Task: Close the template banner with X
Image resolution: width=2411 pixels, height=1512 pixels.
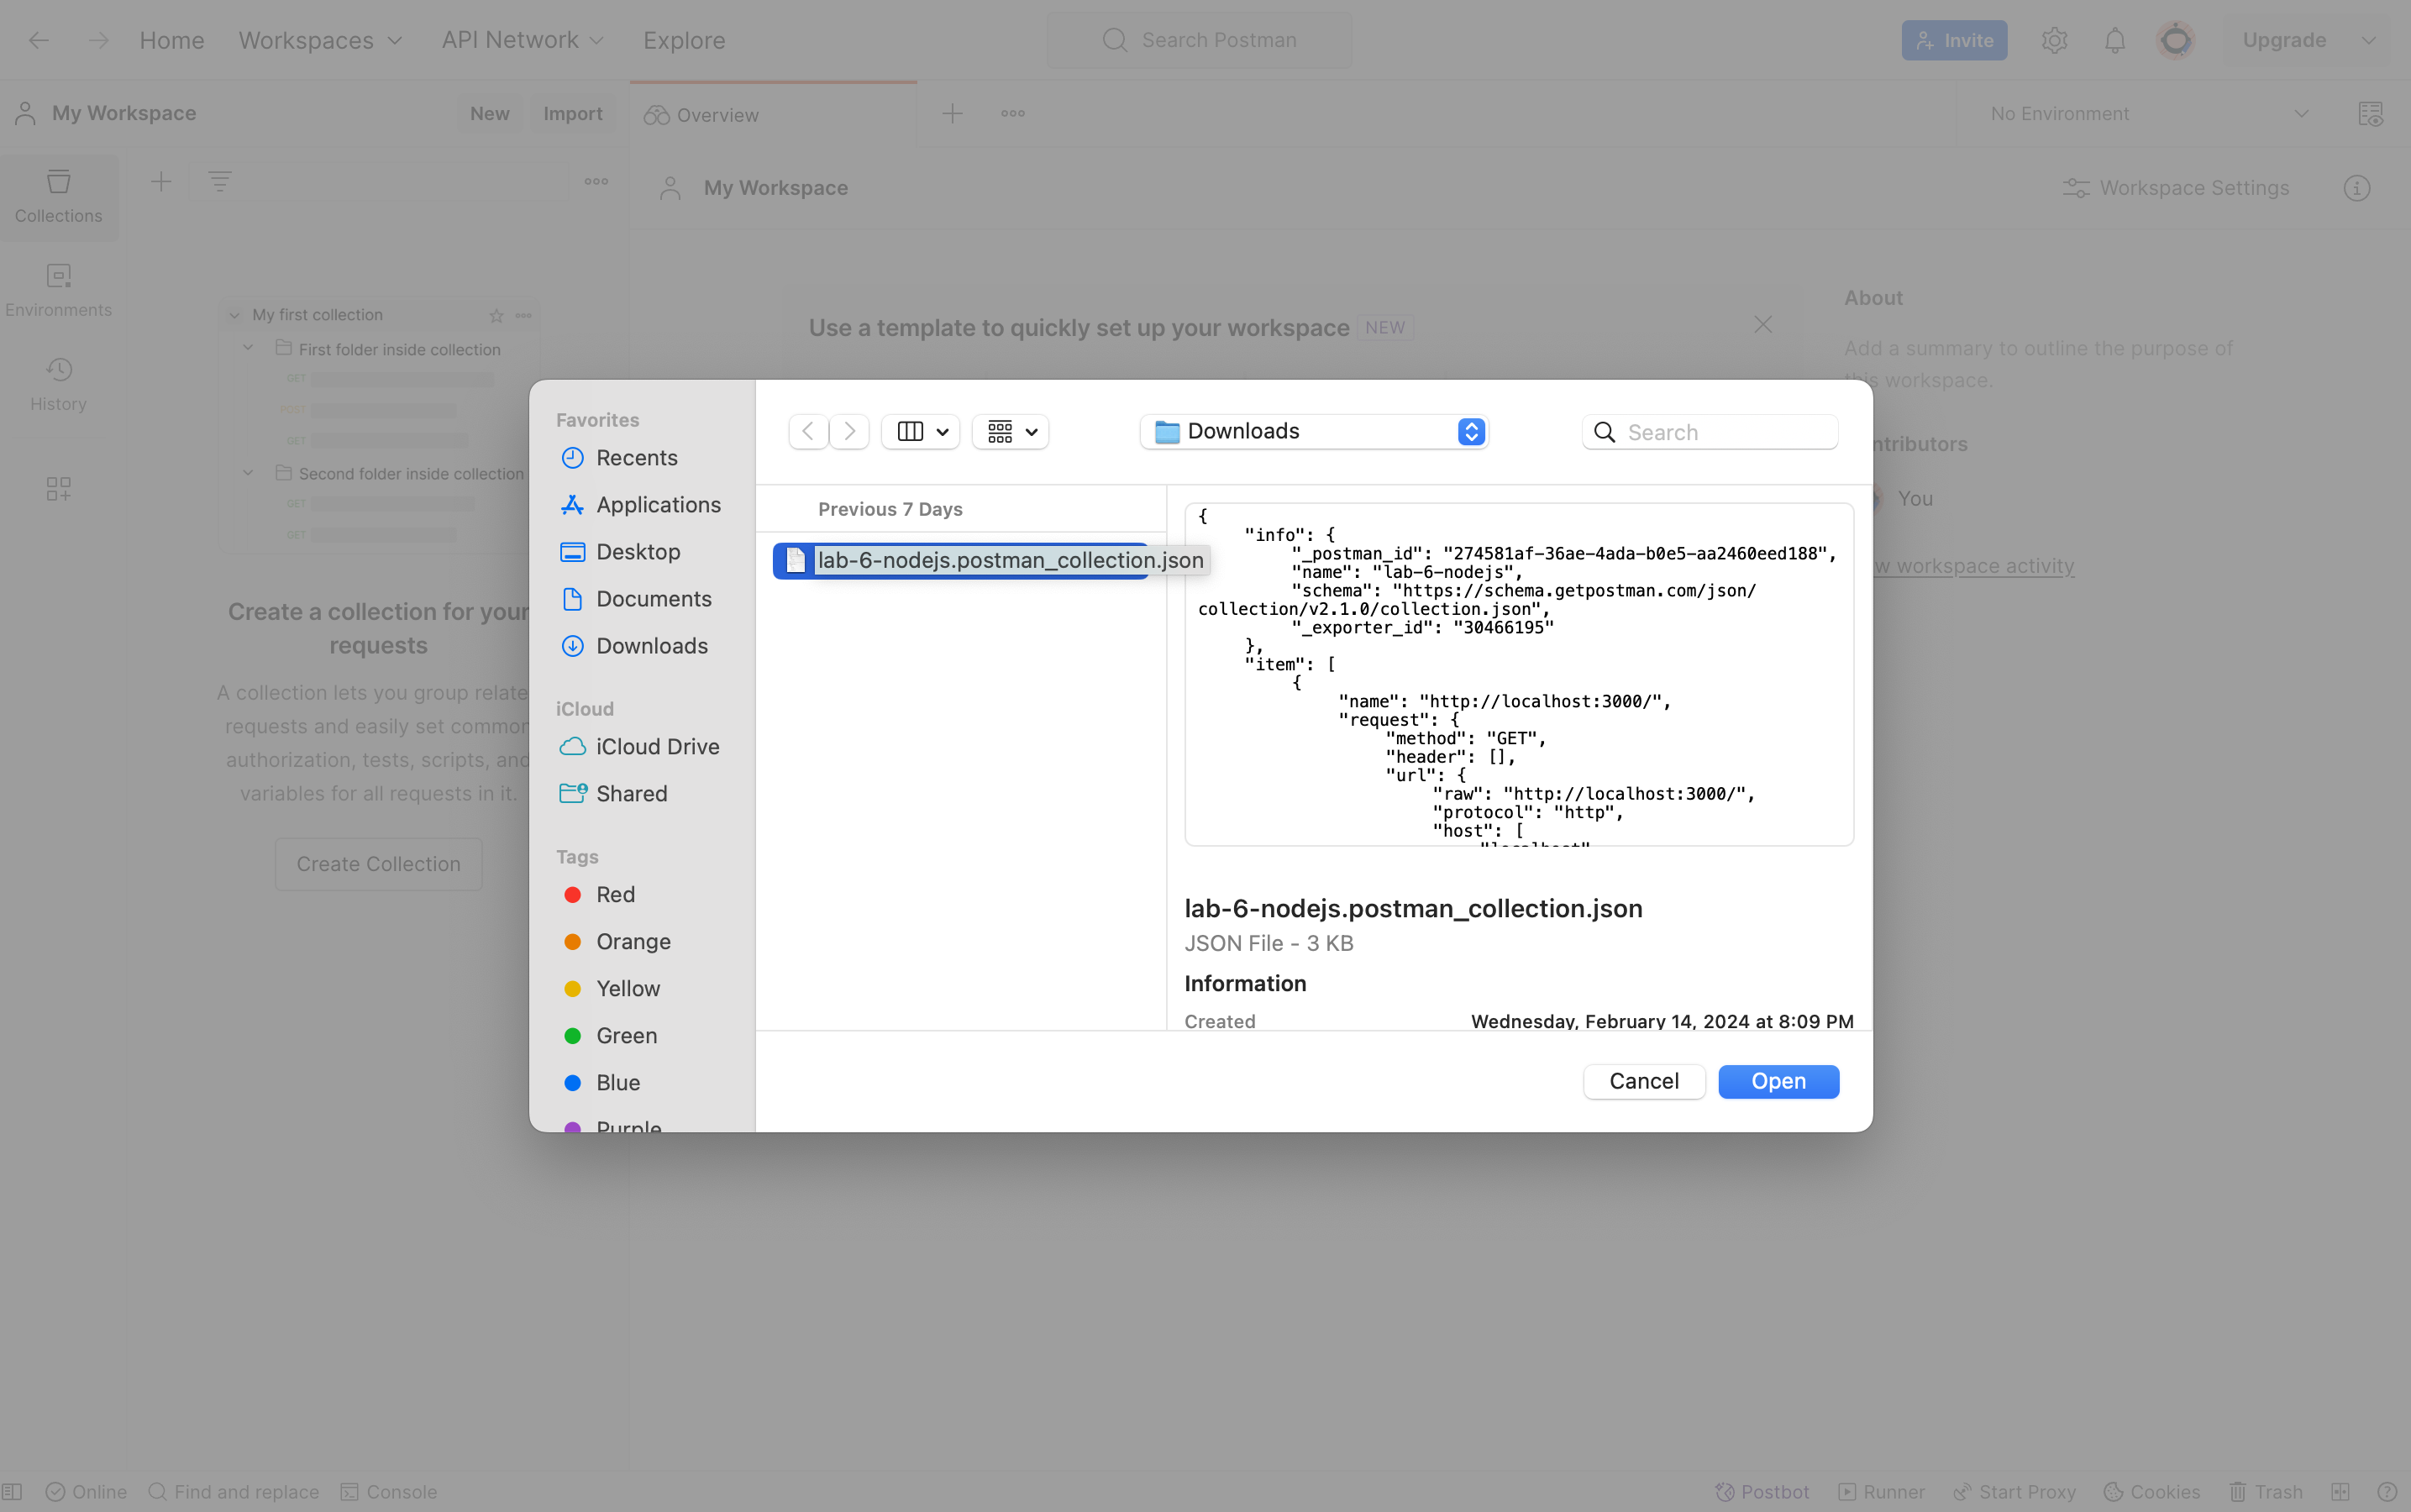Action: 1763,325
